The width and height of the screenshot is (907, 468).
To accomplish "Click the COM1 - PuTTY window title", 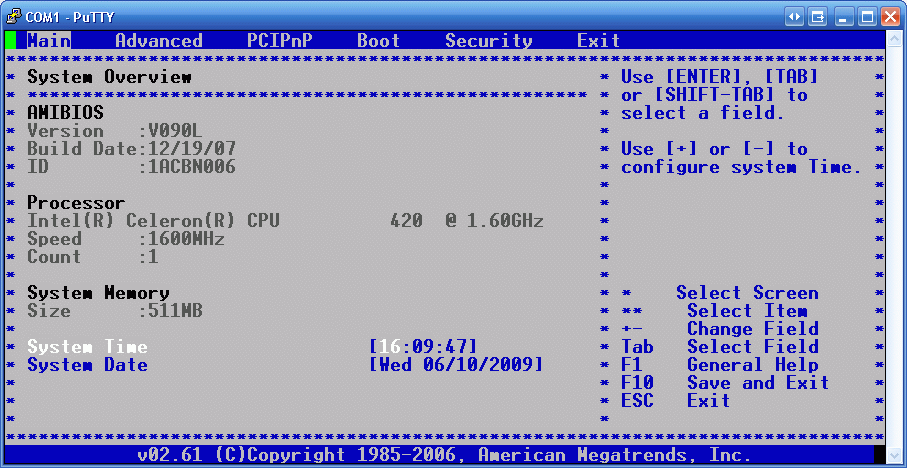I will tap(69, 17).
